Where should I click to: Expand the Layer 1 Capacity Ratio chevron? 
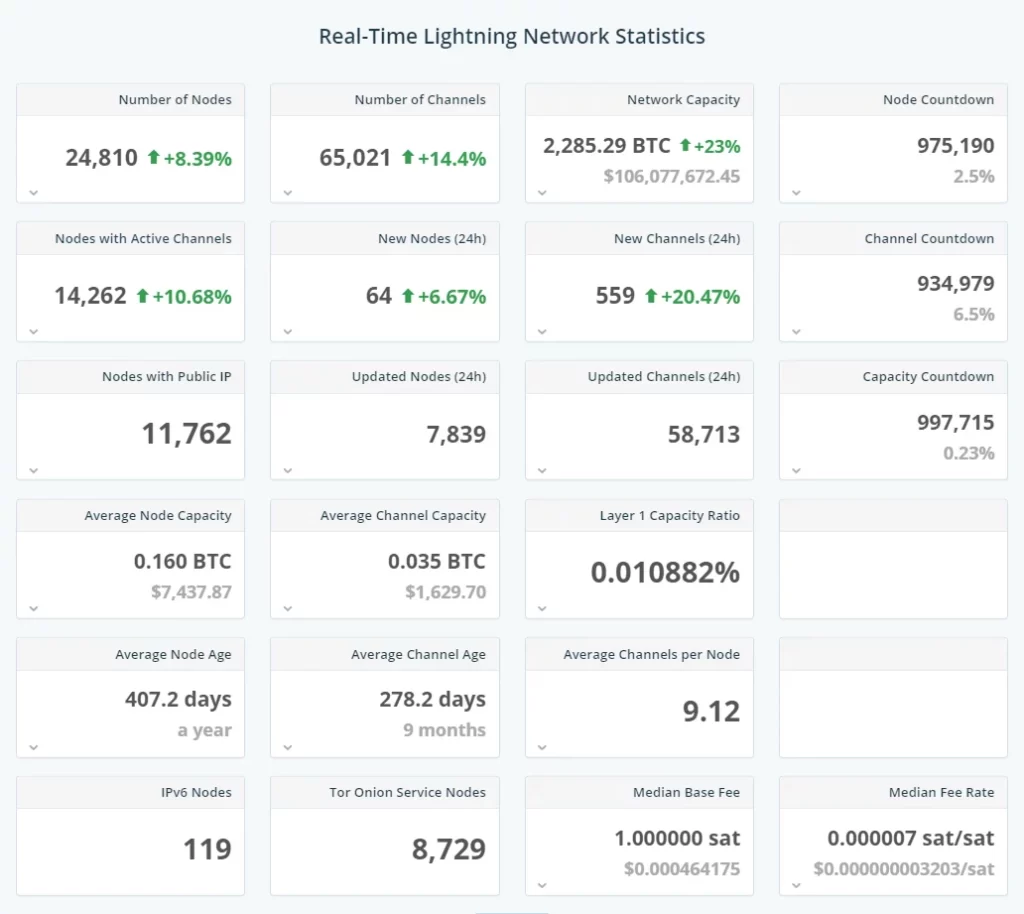[x=542, y=608]
